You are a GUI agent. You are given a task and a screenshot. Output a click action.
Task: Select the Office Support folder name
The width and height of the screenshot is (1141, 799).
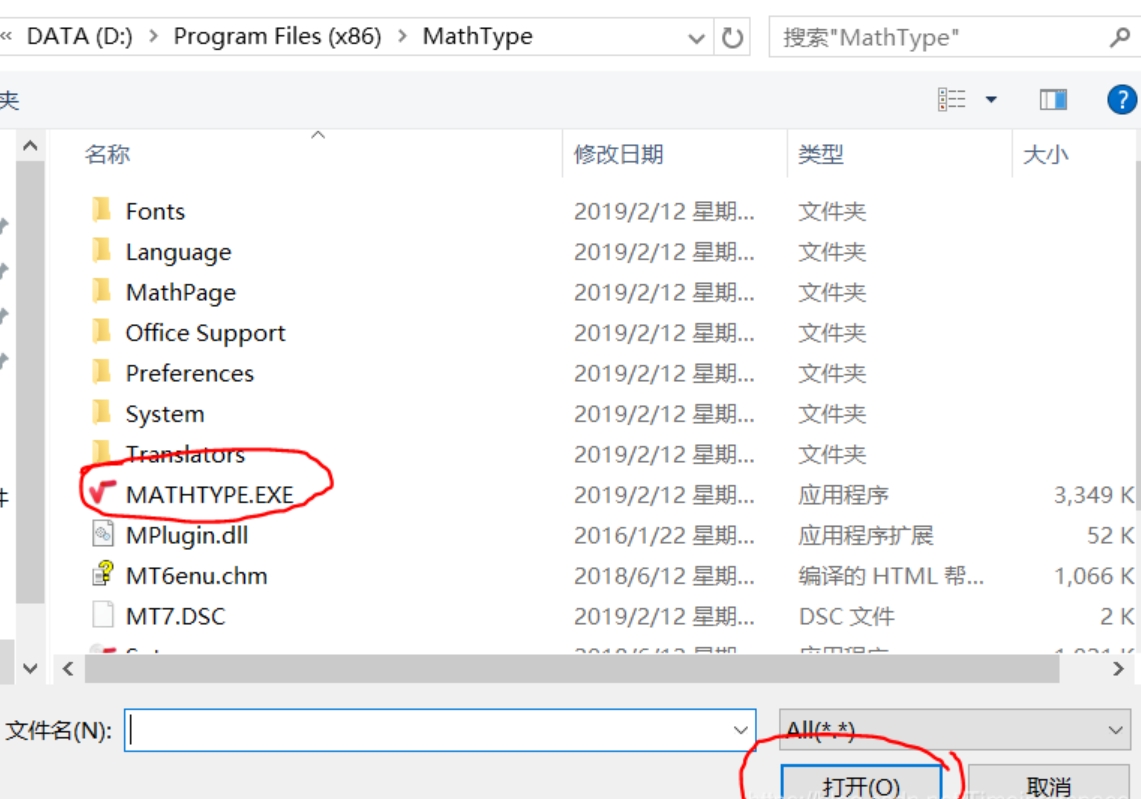tap(205, 333)
